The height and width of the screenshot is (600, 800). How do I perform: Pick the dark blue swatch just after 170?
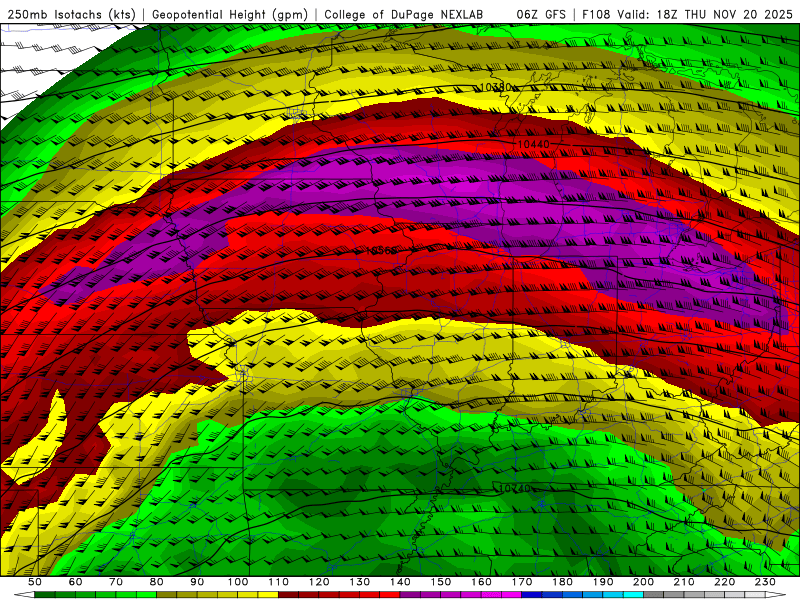tap(532, 595)
